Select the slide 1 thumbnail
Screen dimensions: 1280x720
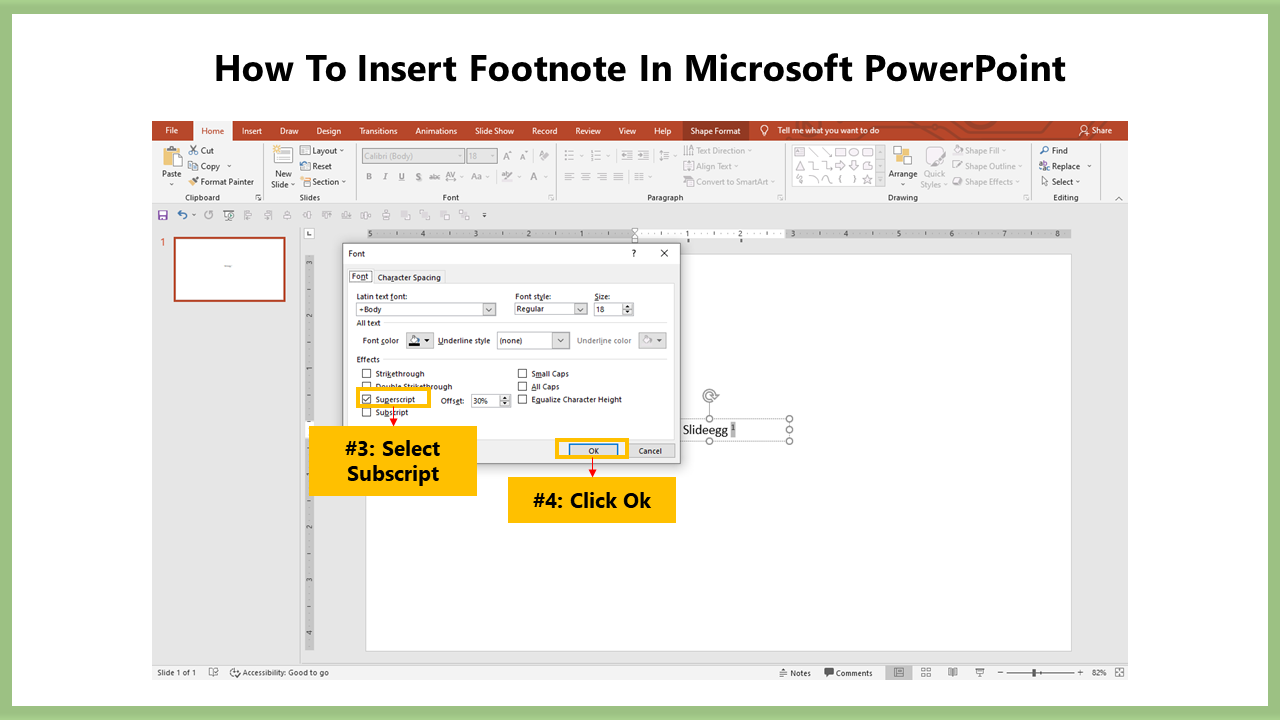coord(229,269)
